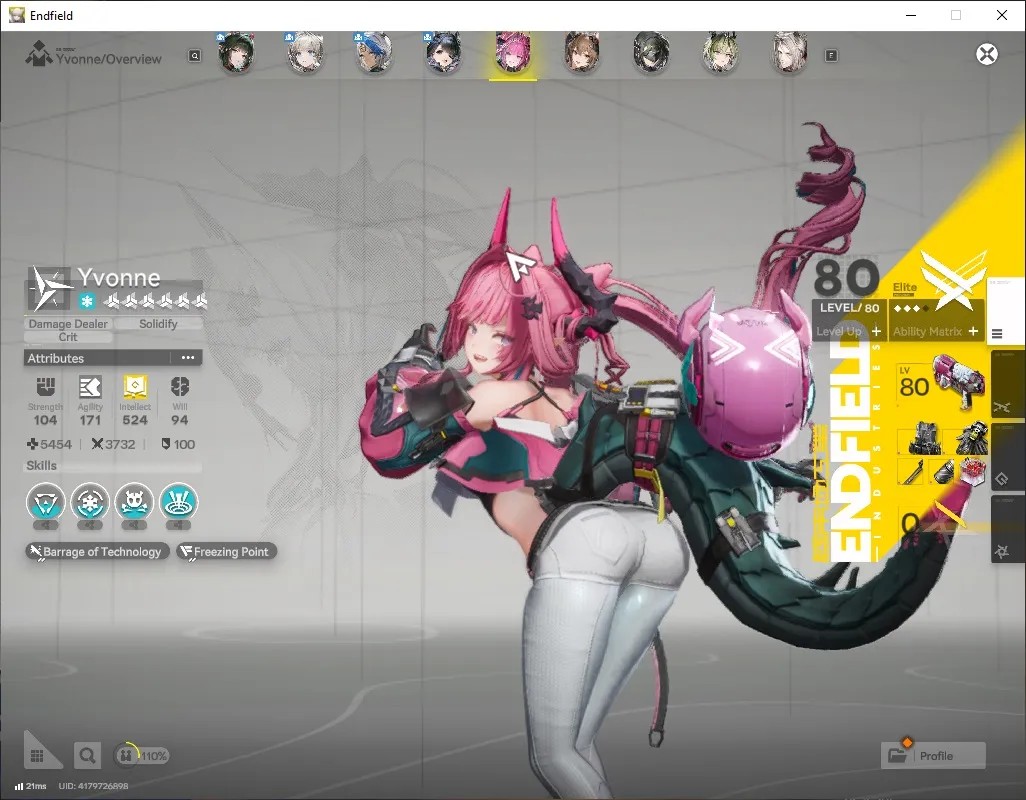The width and height of the screenshot is (1026, 800).
Task: Select the light green-haired eighth portrait
Action: [x=720, y=54]
